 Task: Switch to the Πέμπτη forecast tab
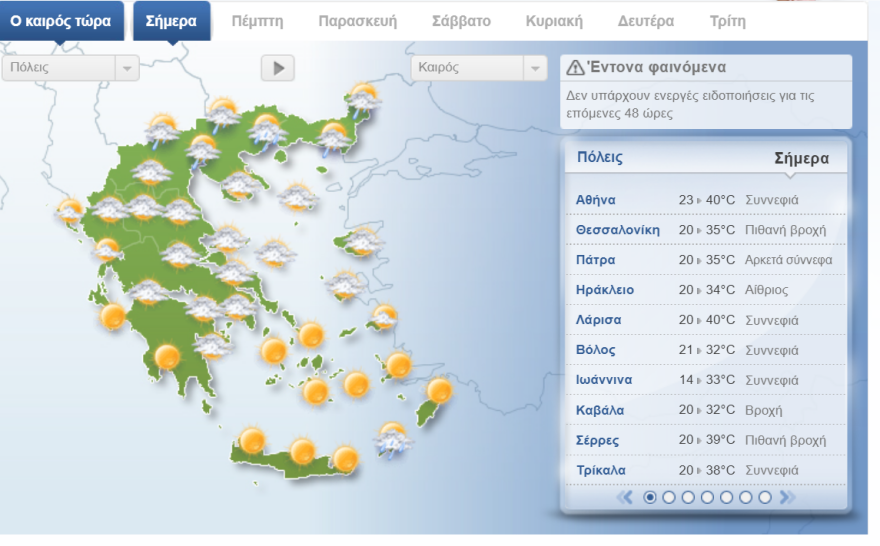coord(257,21)
